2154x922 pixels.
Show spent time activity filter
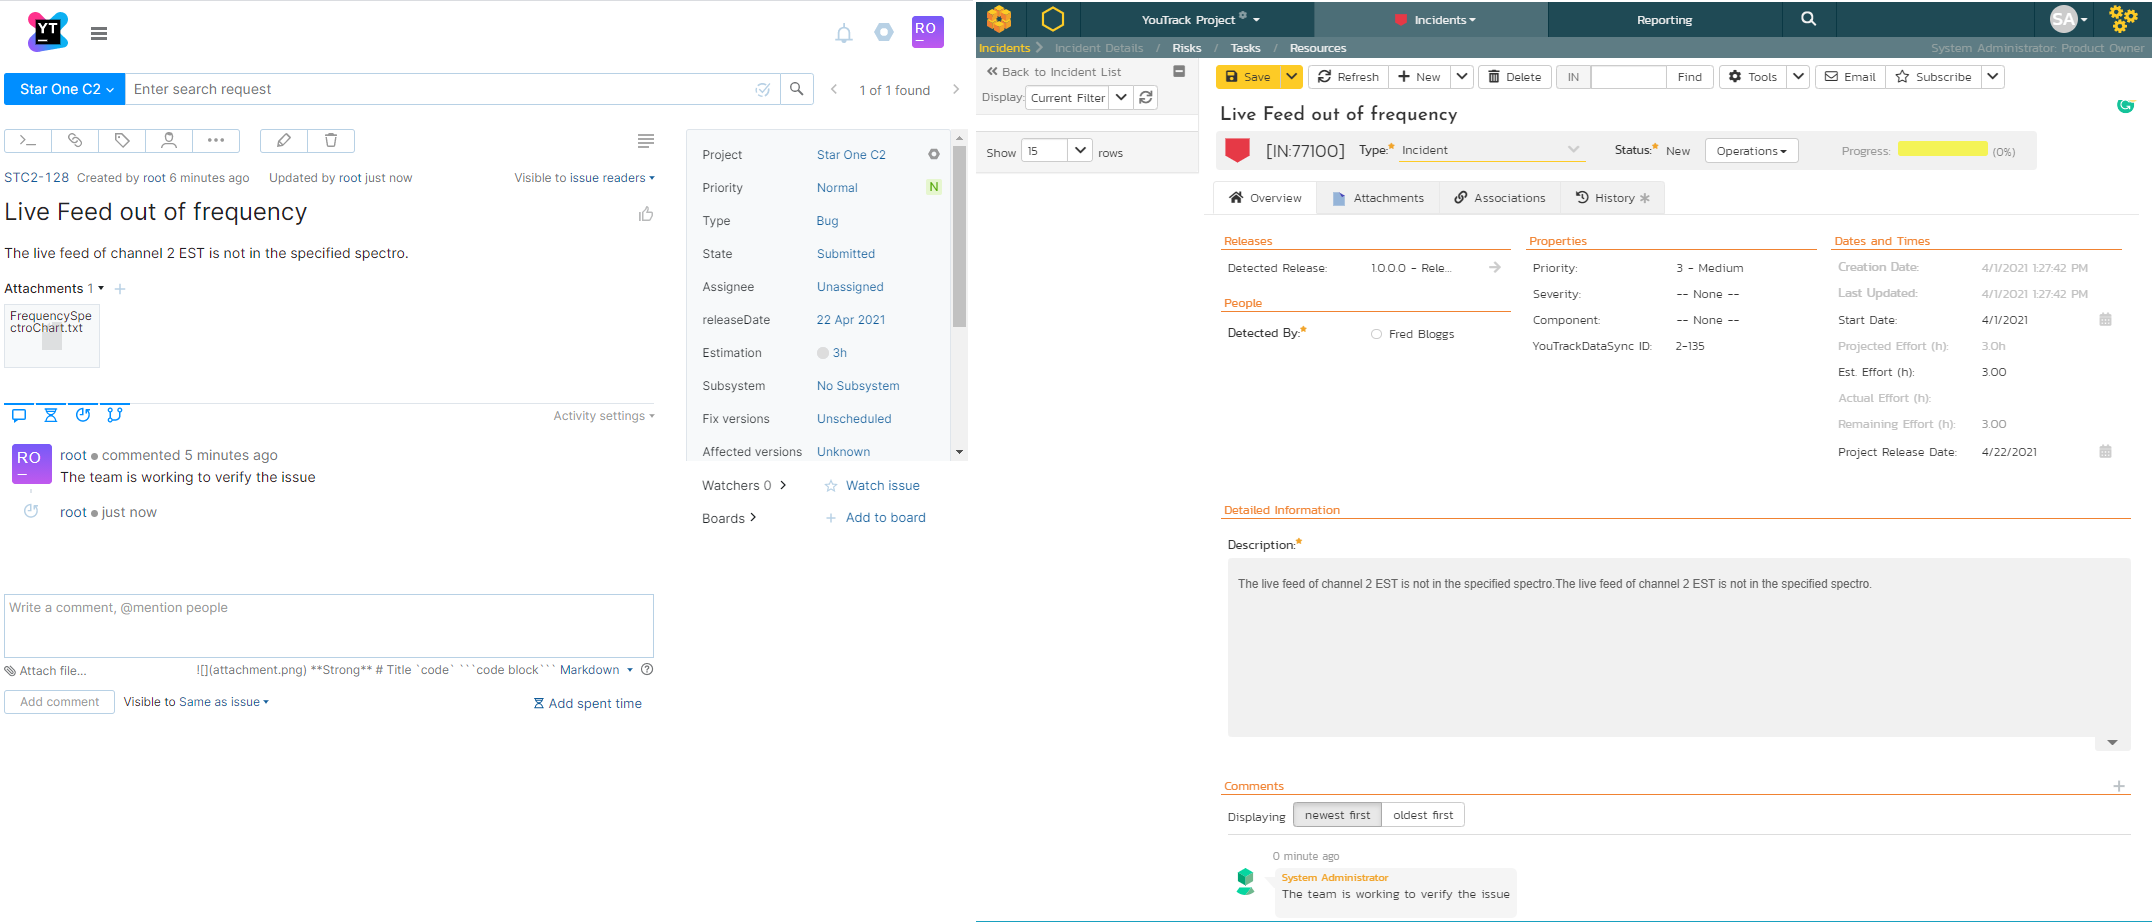[51, 415]
